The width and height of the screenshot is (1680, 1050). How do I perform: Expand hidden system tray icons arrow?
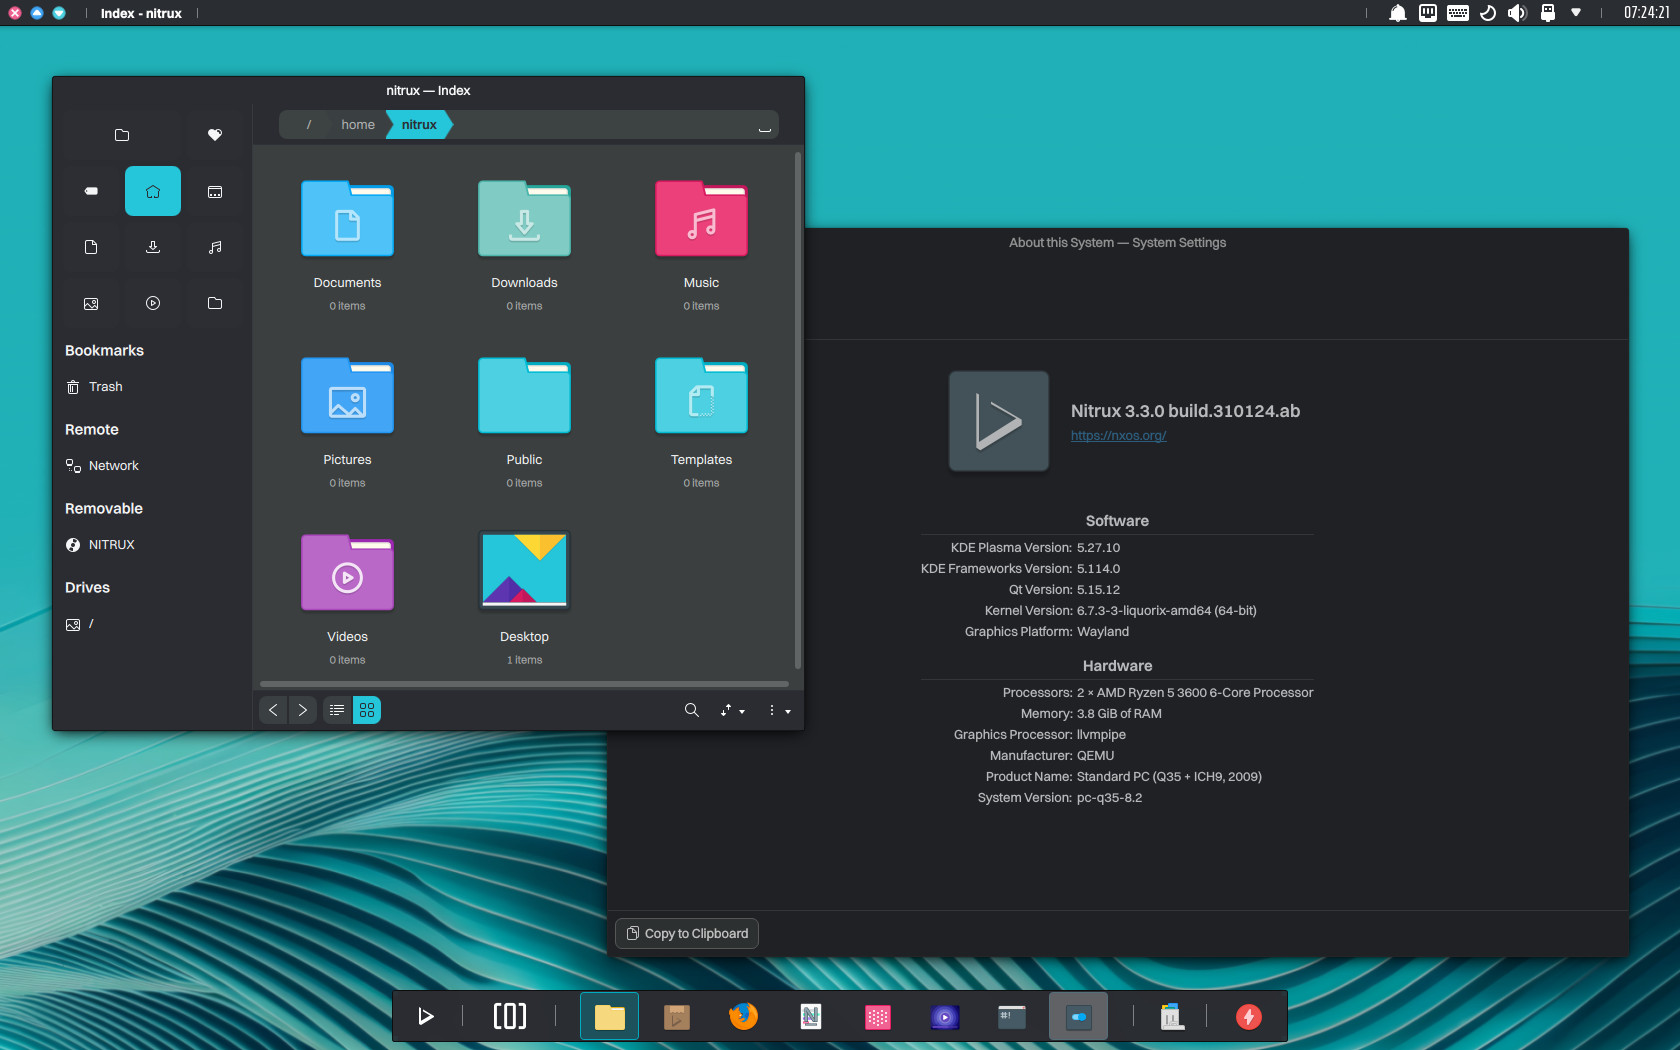pyautogui.click(x=1576, y=13)
